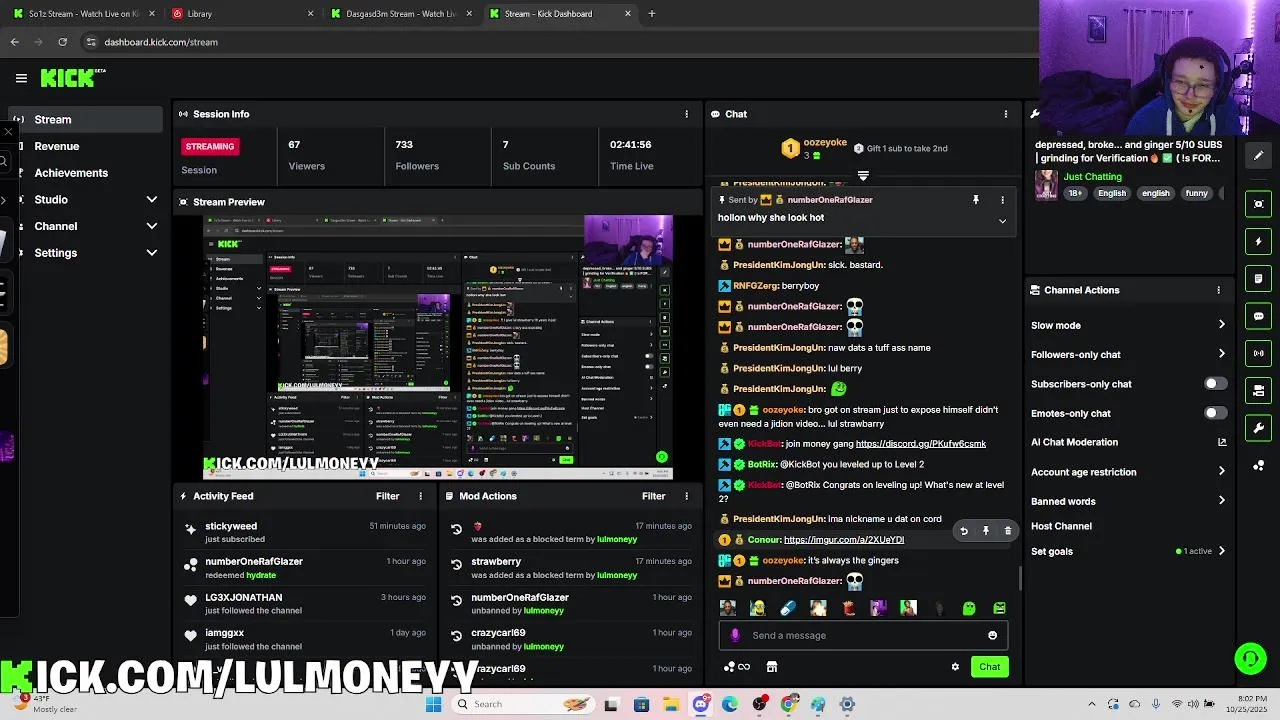The width and height of the screenshot is (1280, 720).
Task: Toggle Subscribers-only chat switch
Action: [1215, 384]
